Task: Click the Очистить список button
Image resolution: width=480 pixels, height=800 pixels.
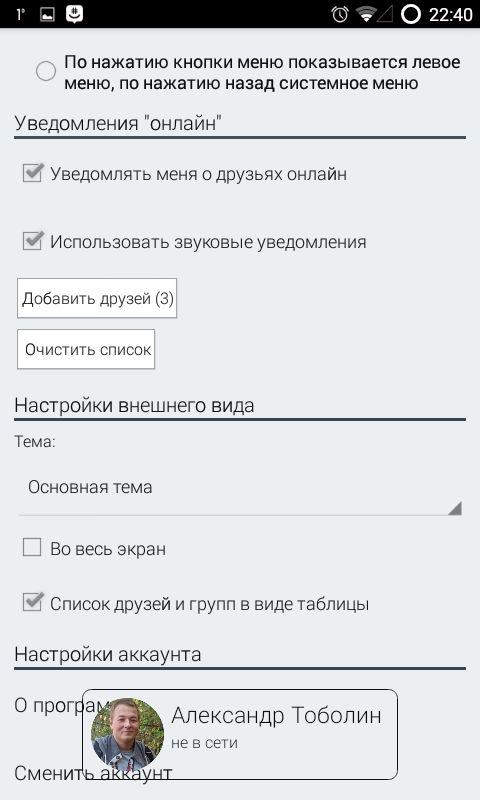Action: point(86,349)
